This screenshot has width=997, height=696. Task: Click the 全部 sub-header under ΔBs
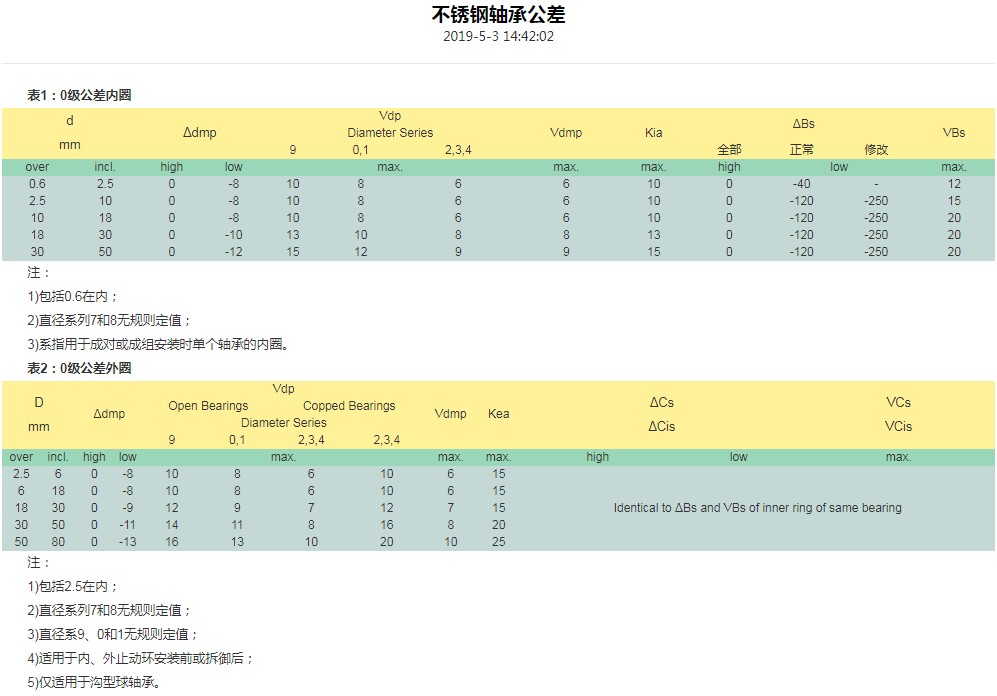pos(729,150)
